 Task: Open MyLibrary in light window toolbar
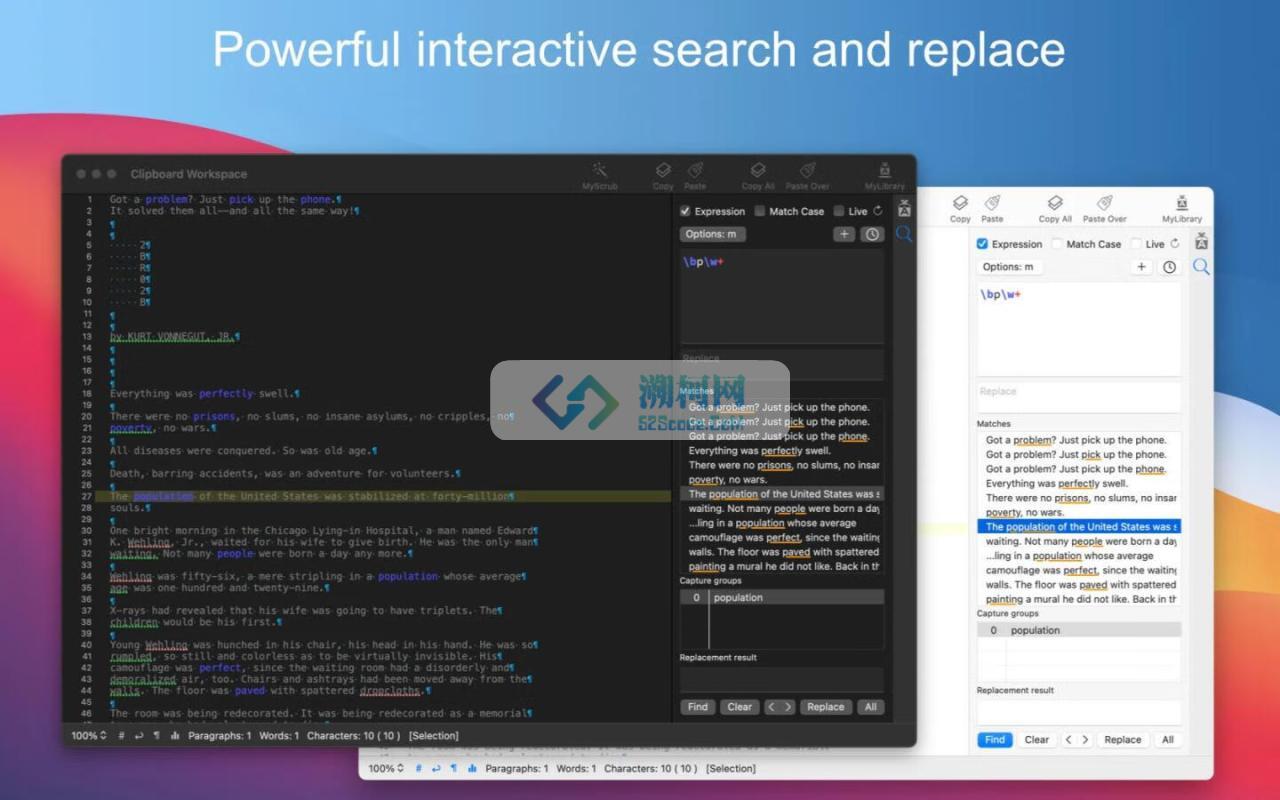(x=1182, y=208)
